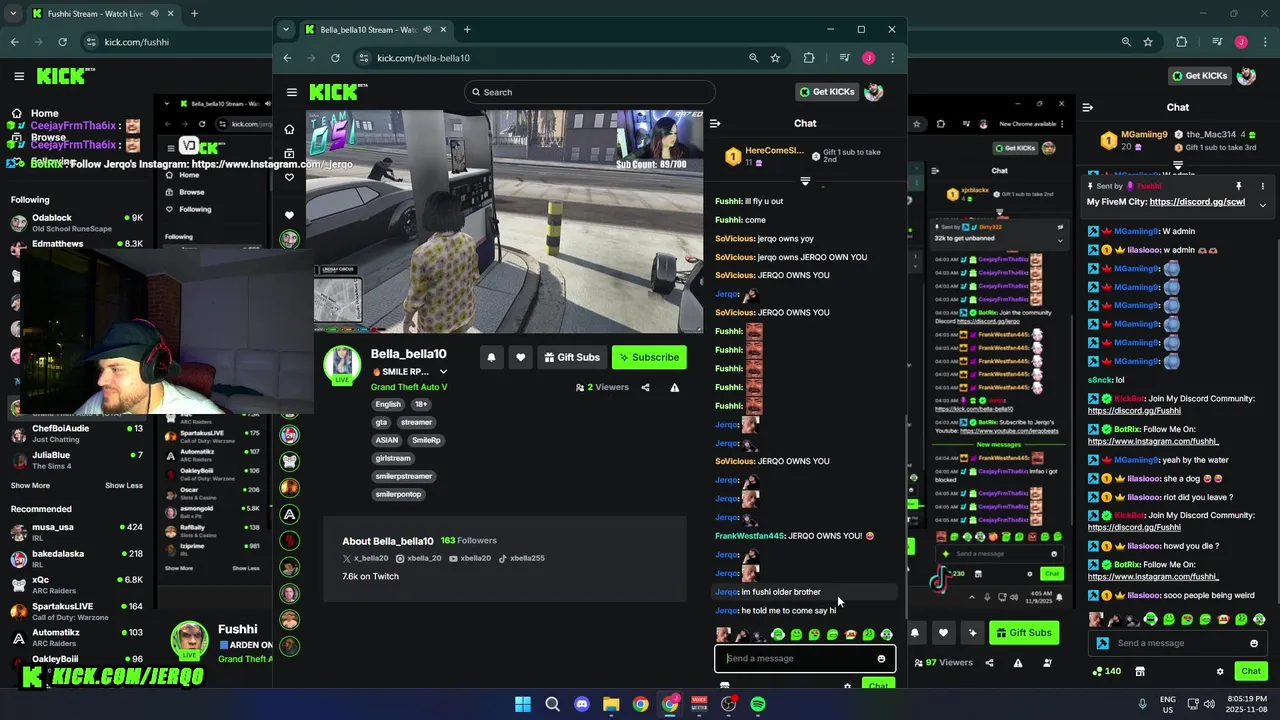Image resolution: width=1280 pixels, height=720 pixels.
Task: Open tab search dropdown in front Chrome window
Action: coord(286,30)
